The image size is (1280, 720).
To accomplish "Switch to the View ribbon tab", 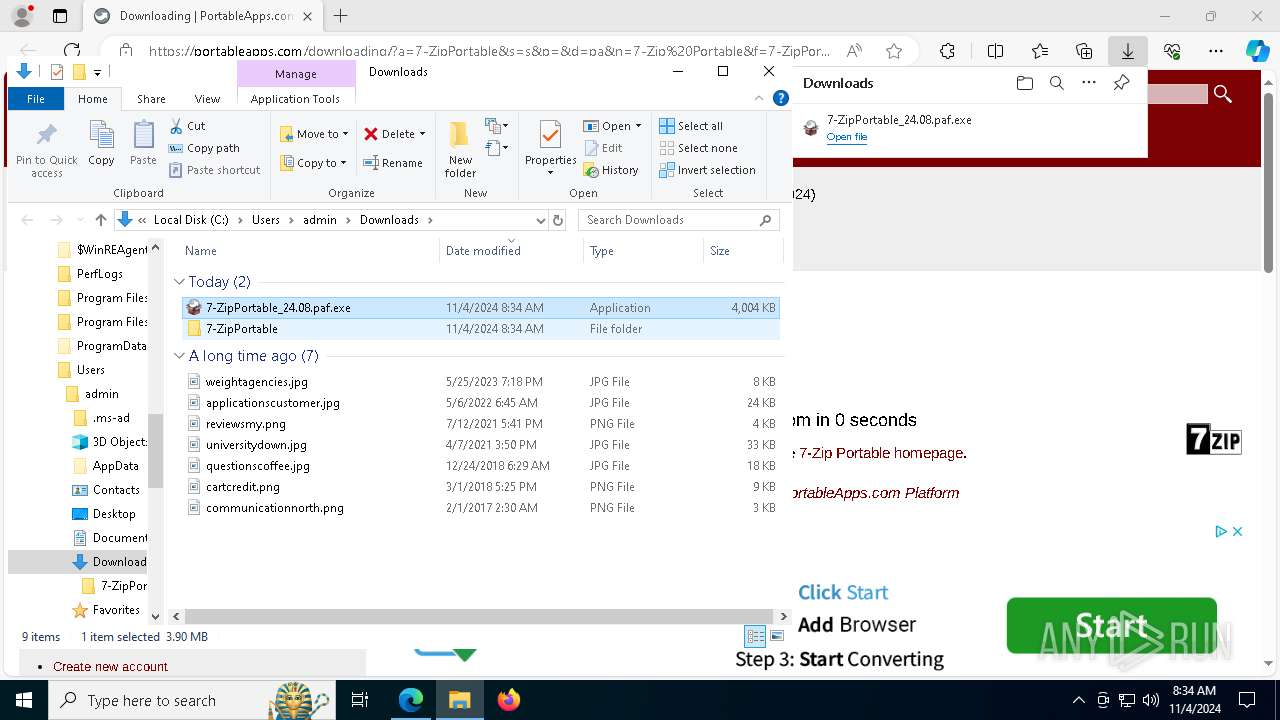I will (207, 99).
